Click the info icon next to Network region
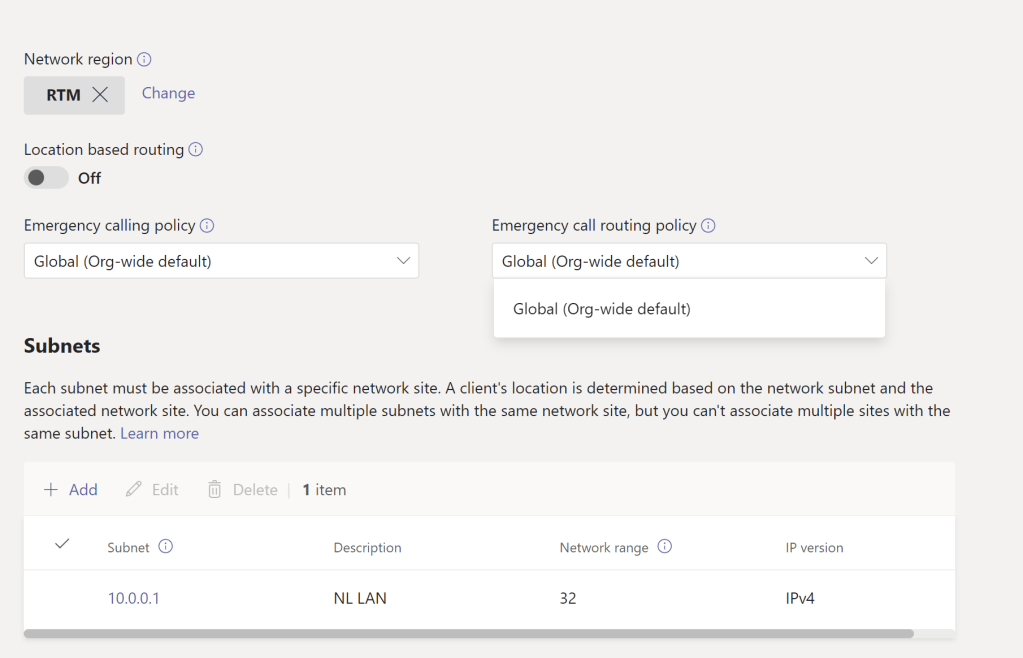1023x658 pixels. click(x=144, y=59)
